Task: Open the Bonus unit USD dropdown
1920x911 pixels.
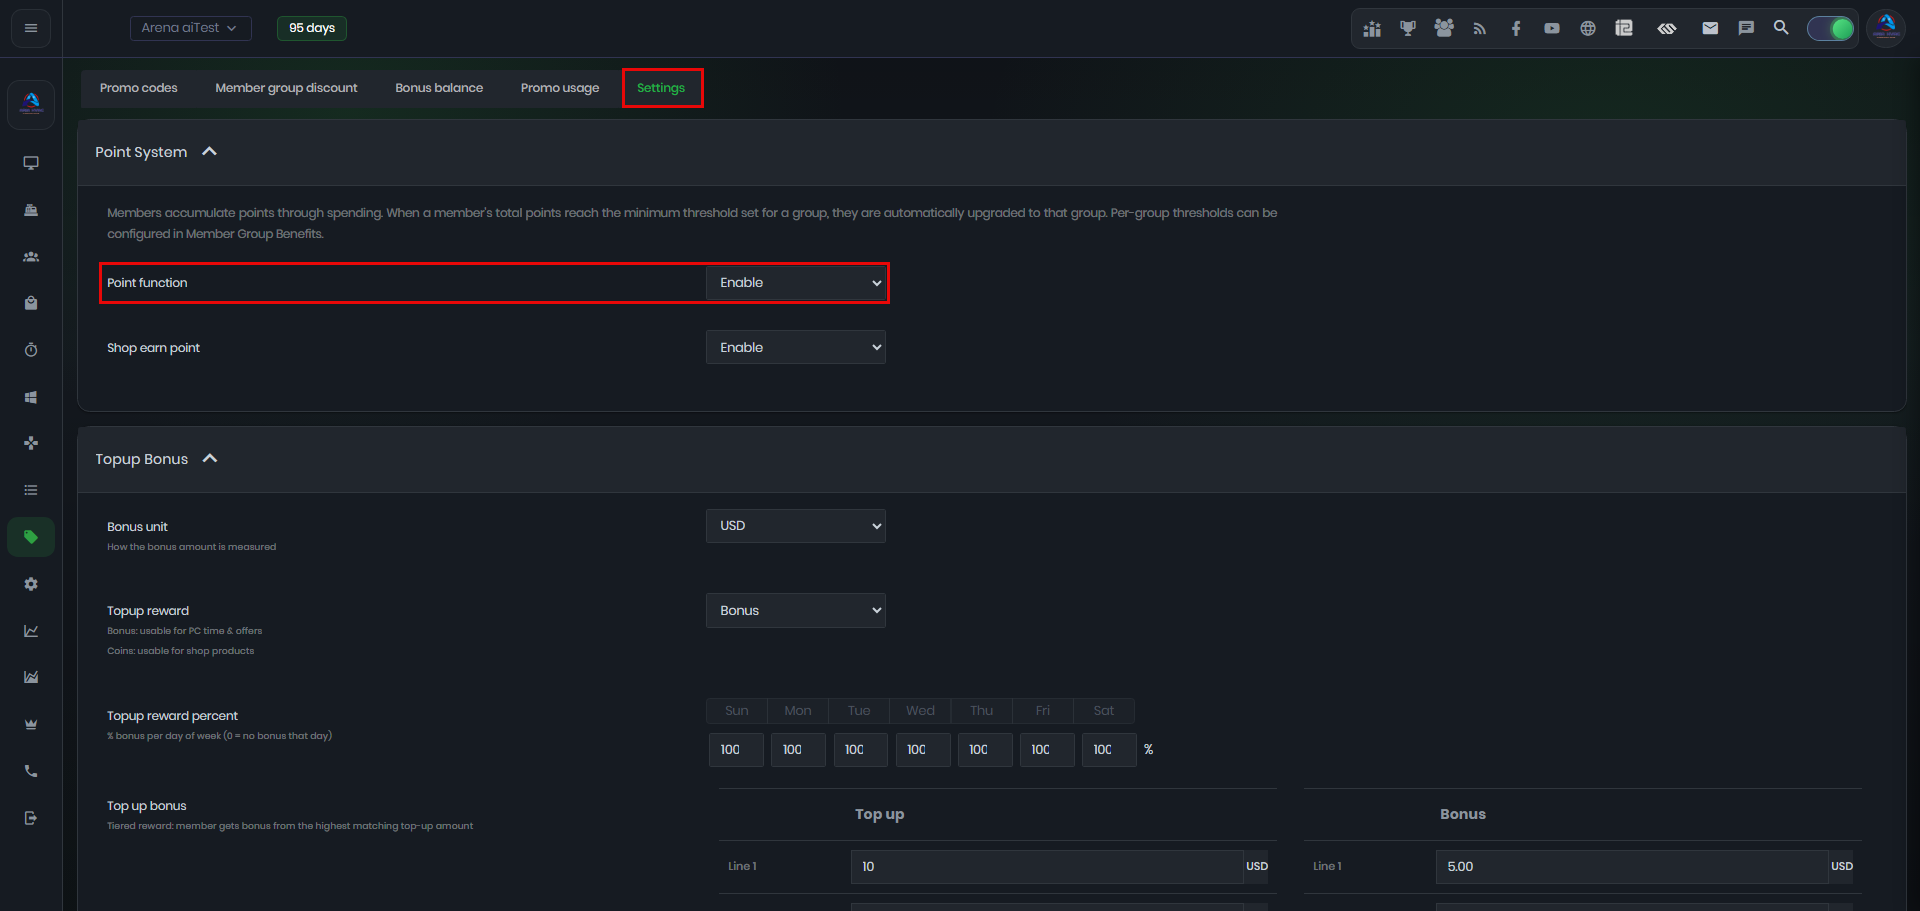Action: 796,526
